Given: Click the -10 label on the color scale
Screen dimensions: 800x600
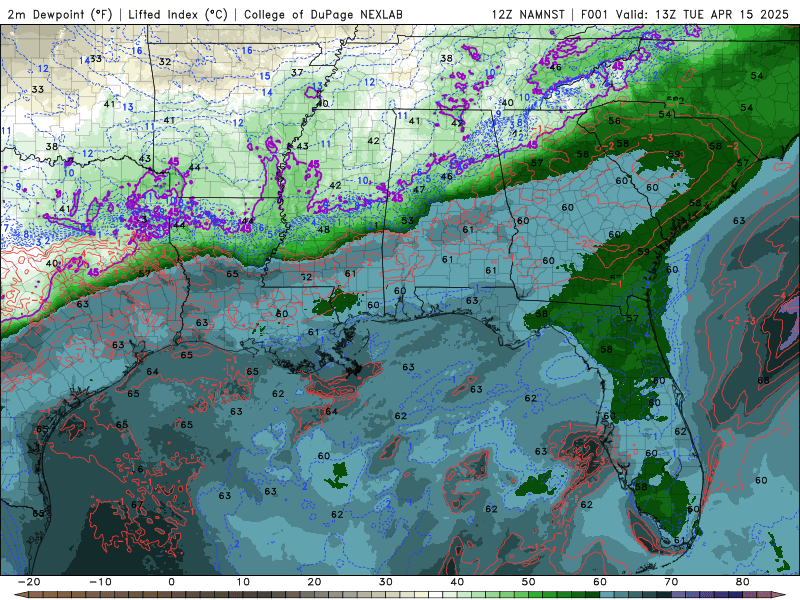Looking at the screenshot, I should 100,582.
